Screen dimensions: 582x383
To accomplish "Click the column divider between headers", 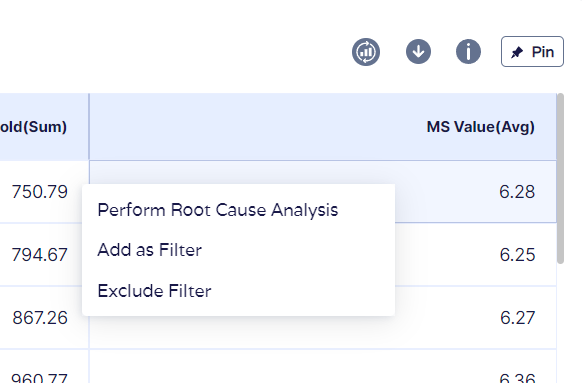I will point(89,127).
